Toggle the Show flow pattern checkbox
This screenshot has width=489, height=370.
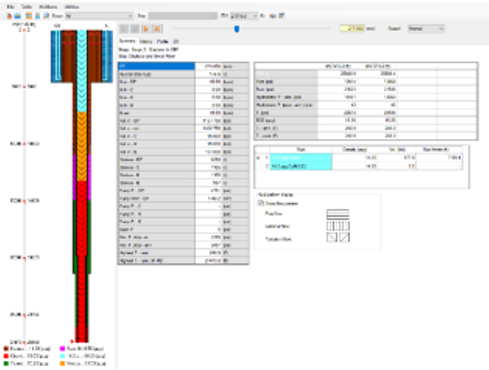point(261,203)
